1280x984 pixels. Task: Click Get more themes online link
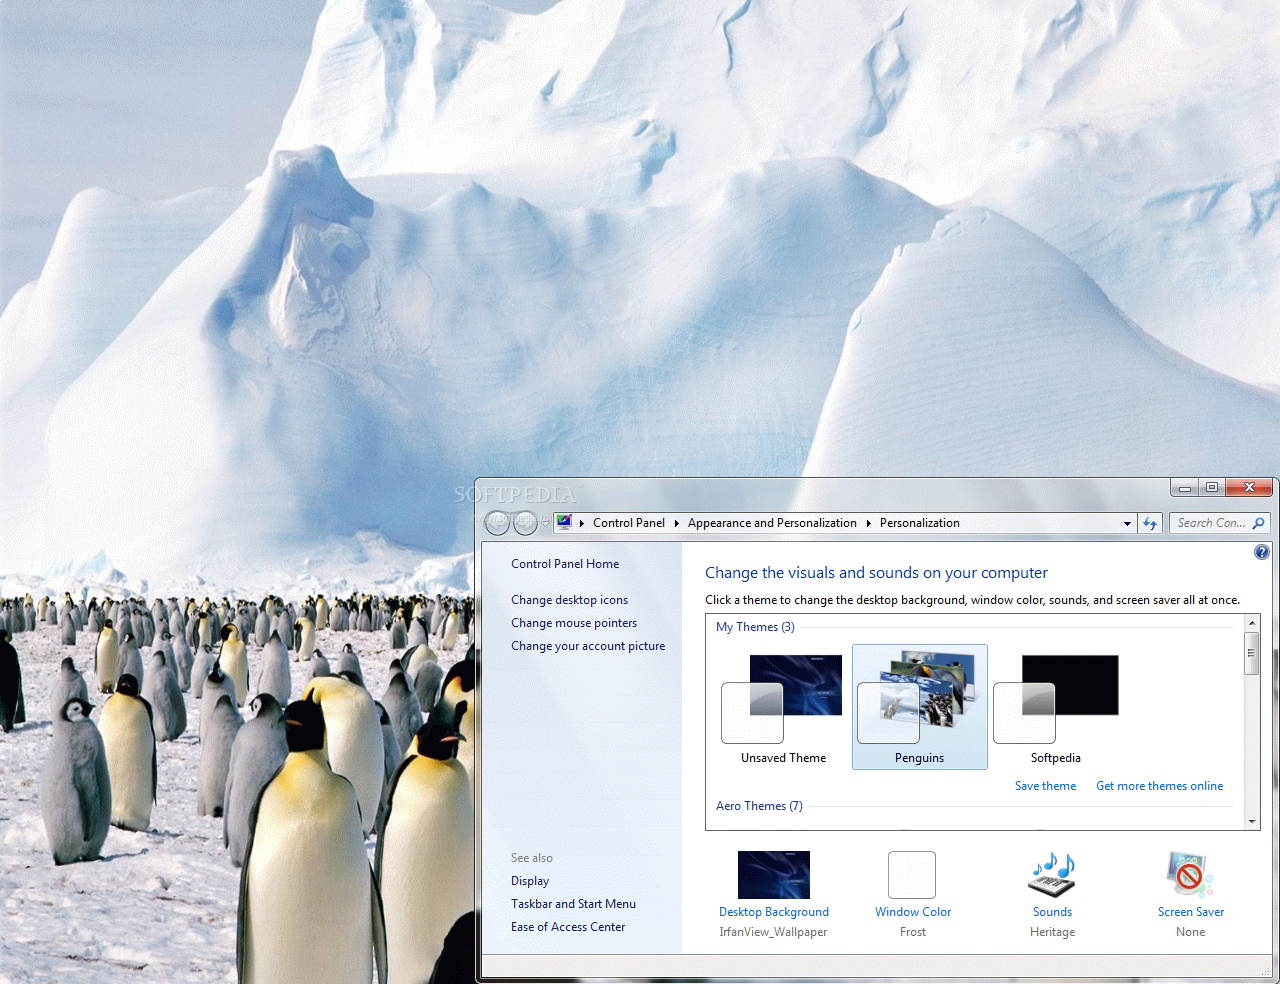click(x=1160, y=786)
